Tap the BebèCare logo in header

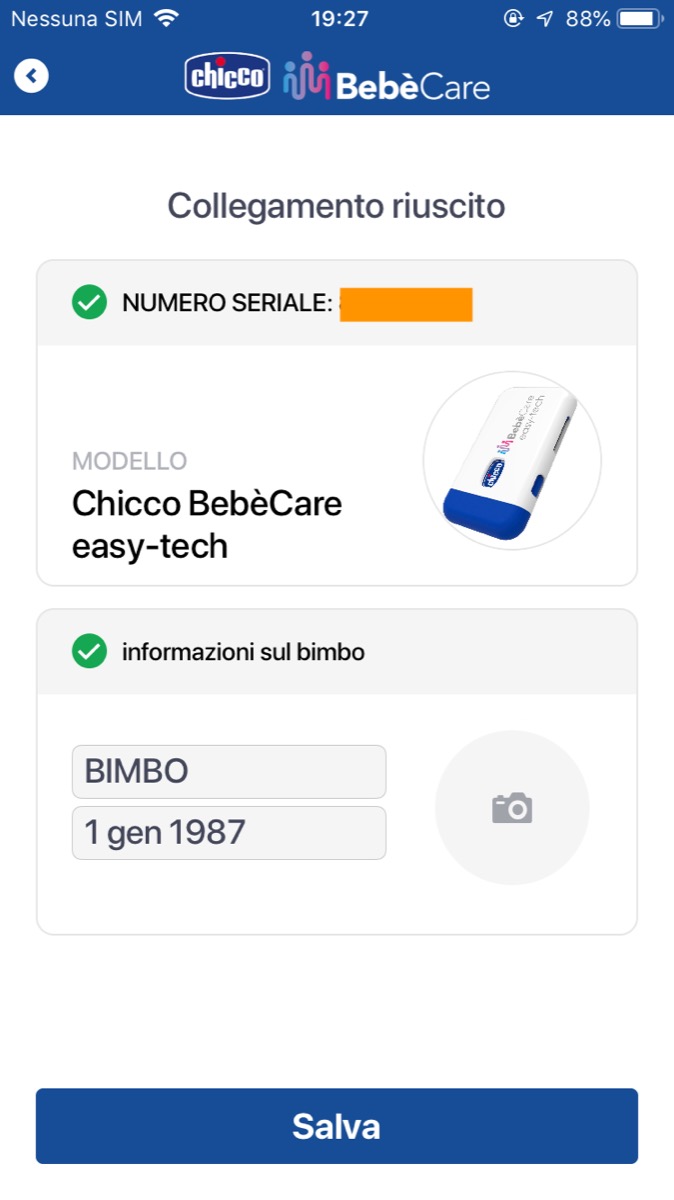pyautogui.click(x=387, y=77)
